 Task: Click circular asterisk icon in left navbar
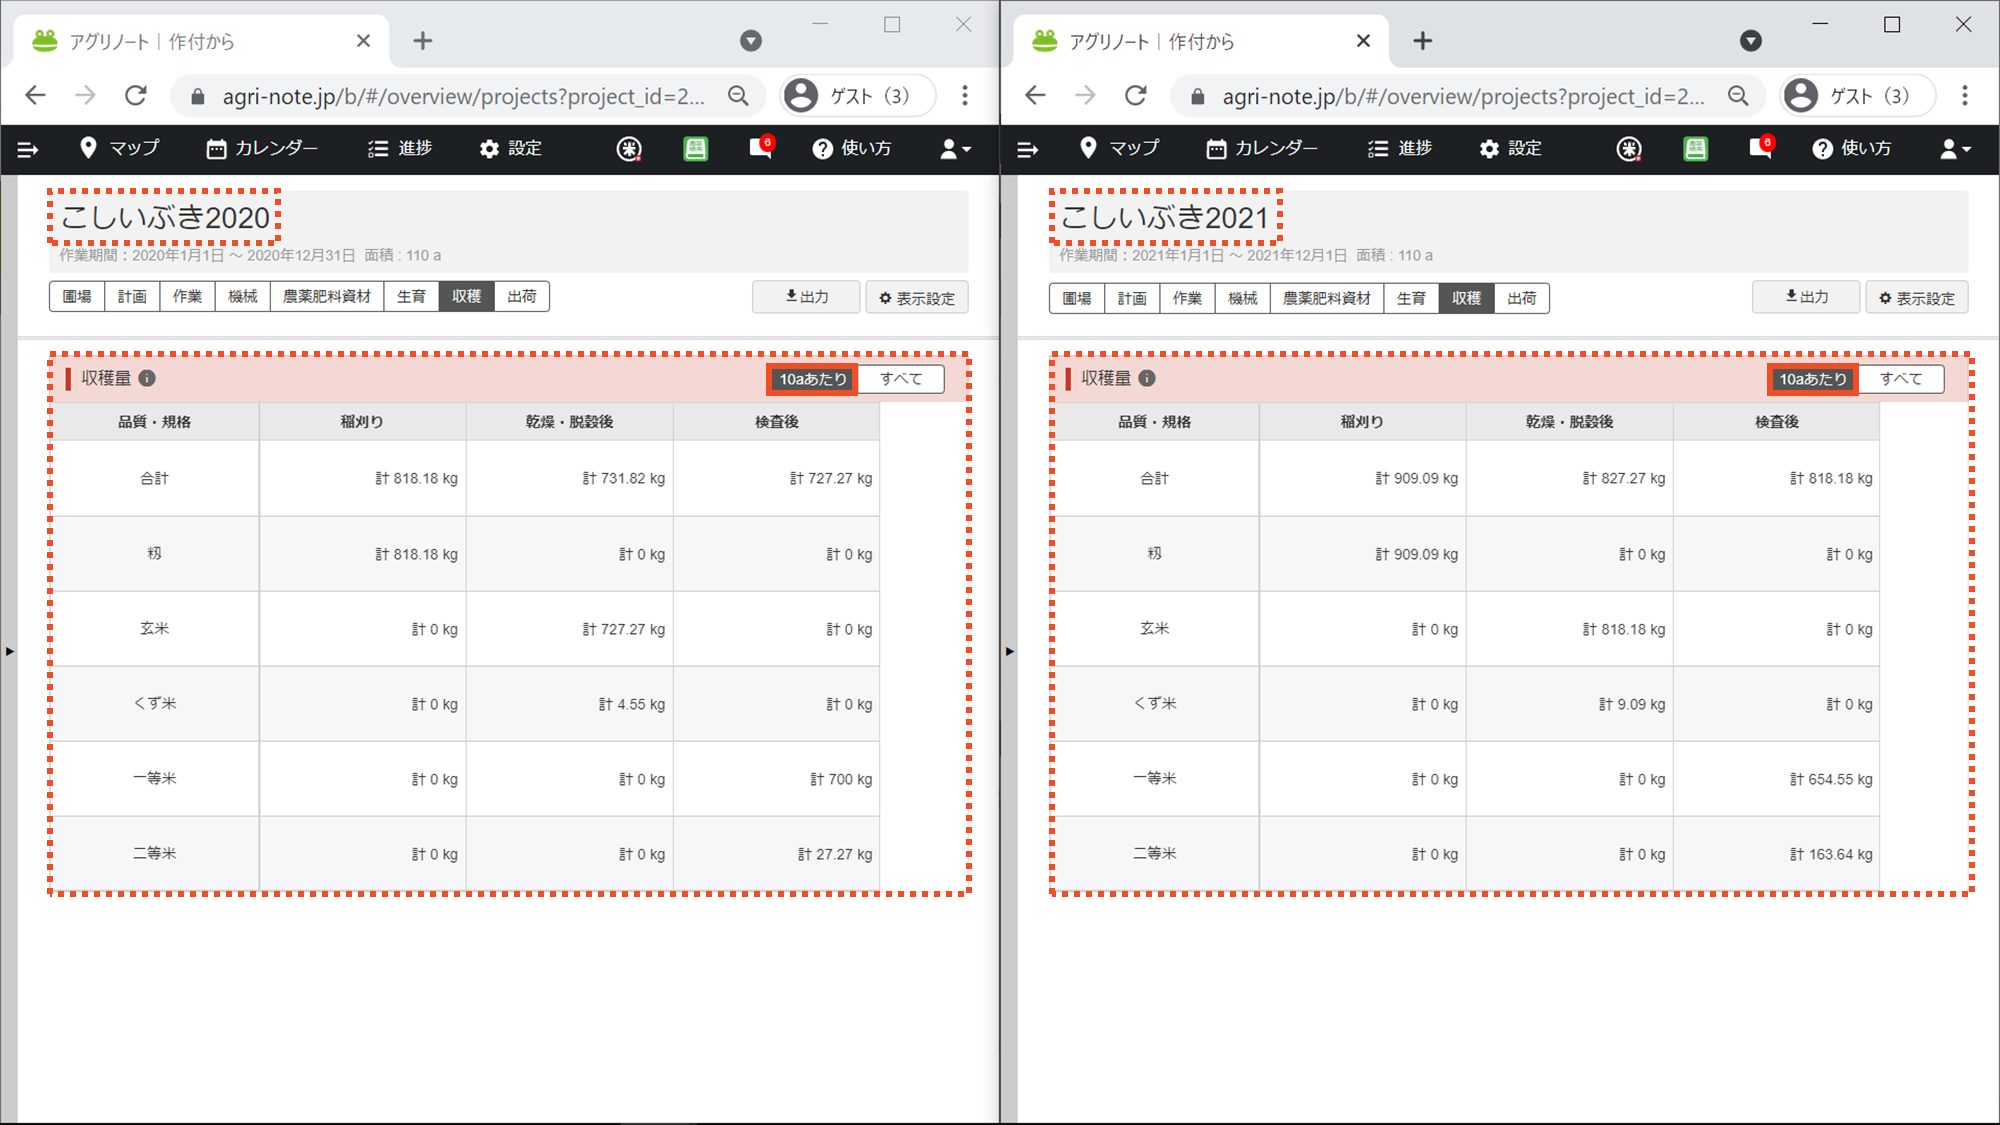(628, 149)
